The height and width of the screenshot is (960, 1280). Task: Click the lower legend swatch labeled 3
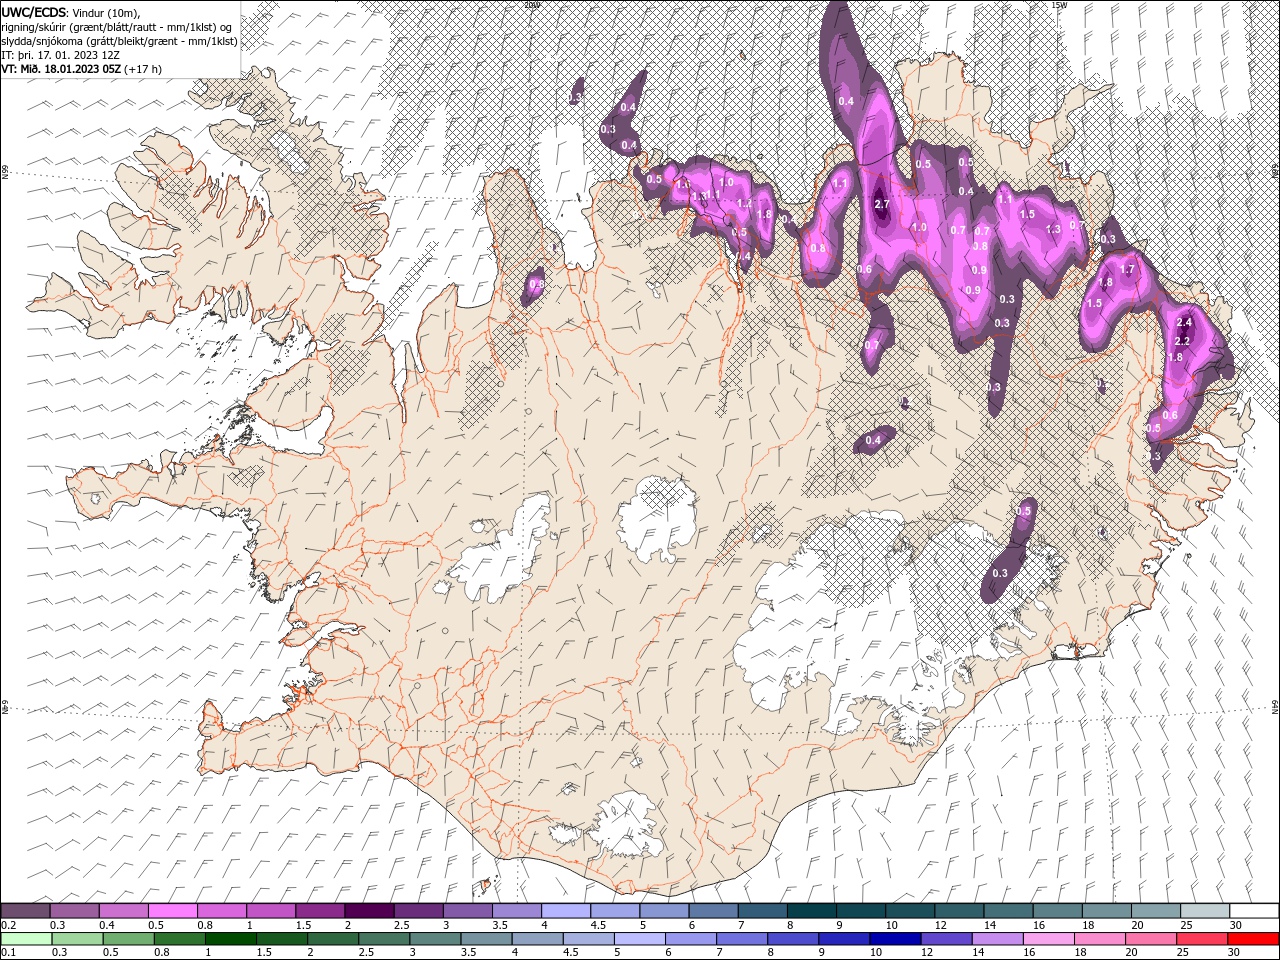pos(435,938)
